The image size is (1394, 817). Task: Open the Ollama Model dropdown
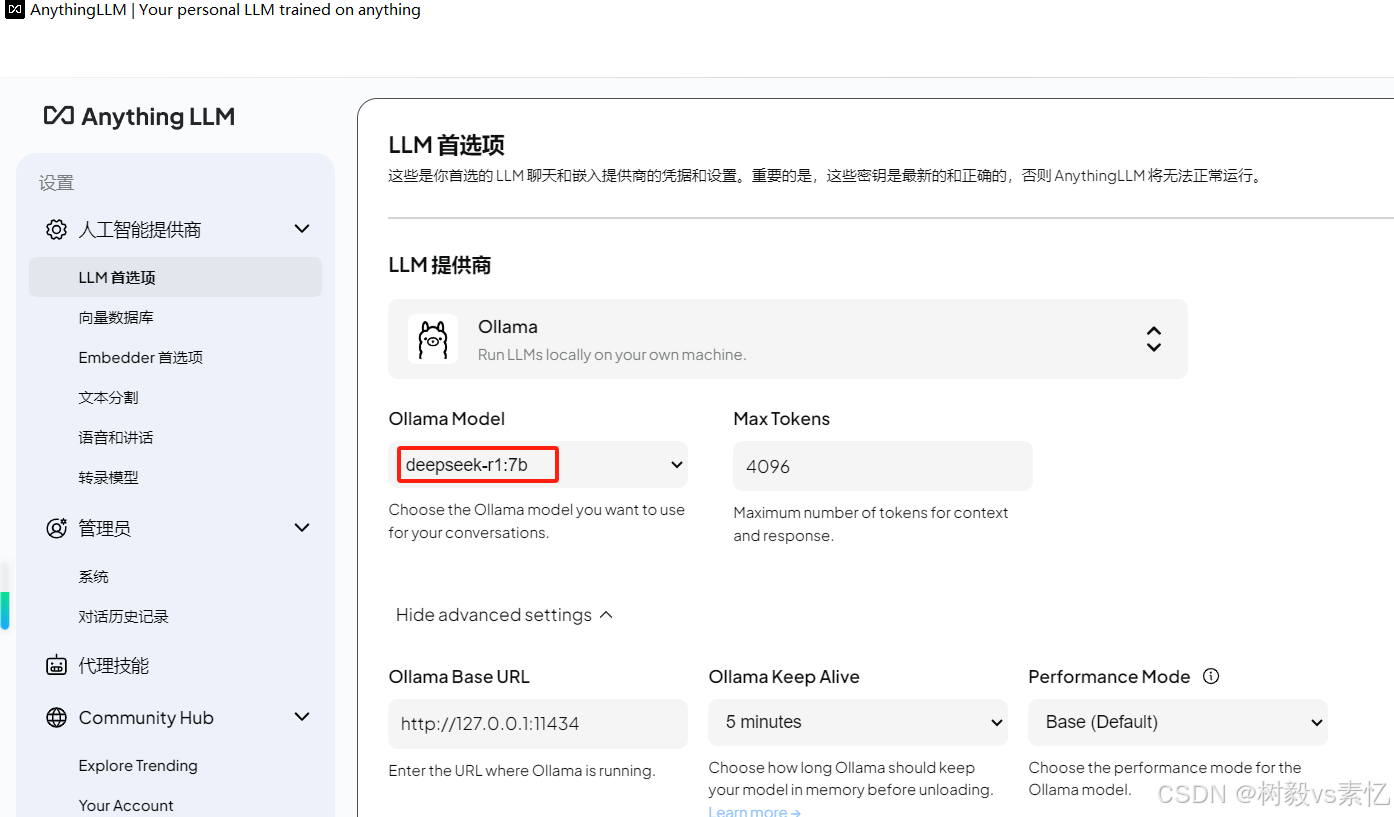[538, 465]
